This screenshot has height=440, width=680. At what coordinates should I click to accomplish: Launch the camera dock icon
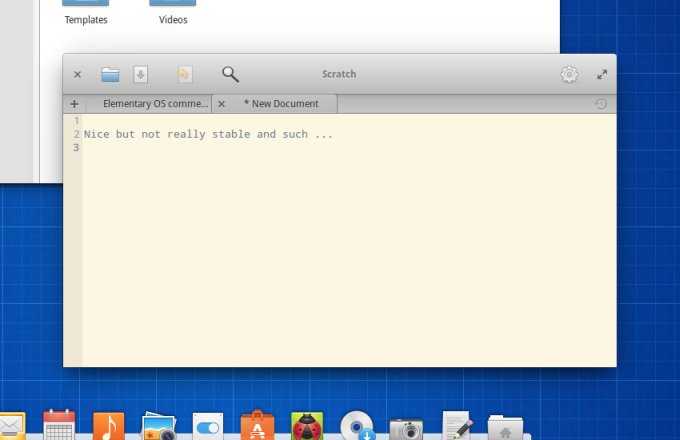(x=406, y=428)
